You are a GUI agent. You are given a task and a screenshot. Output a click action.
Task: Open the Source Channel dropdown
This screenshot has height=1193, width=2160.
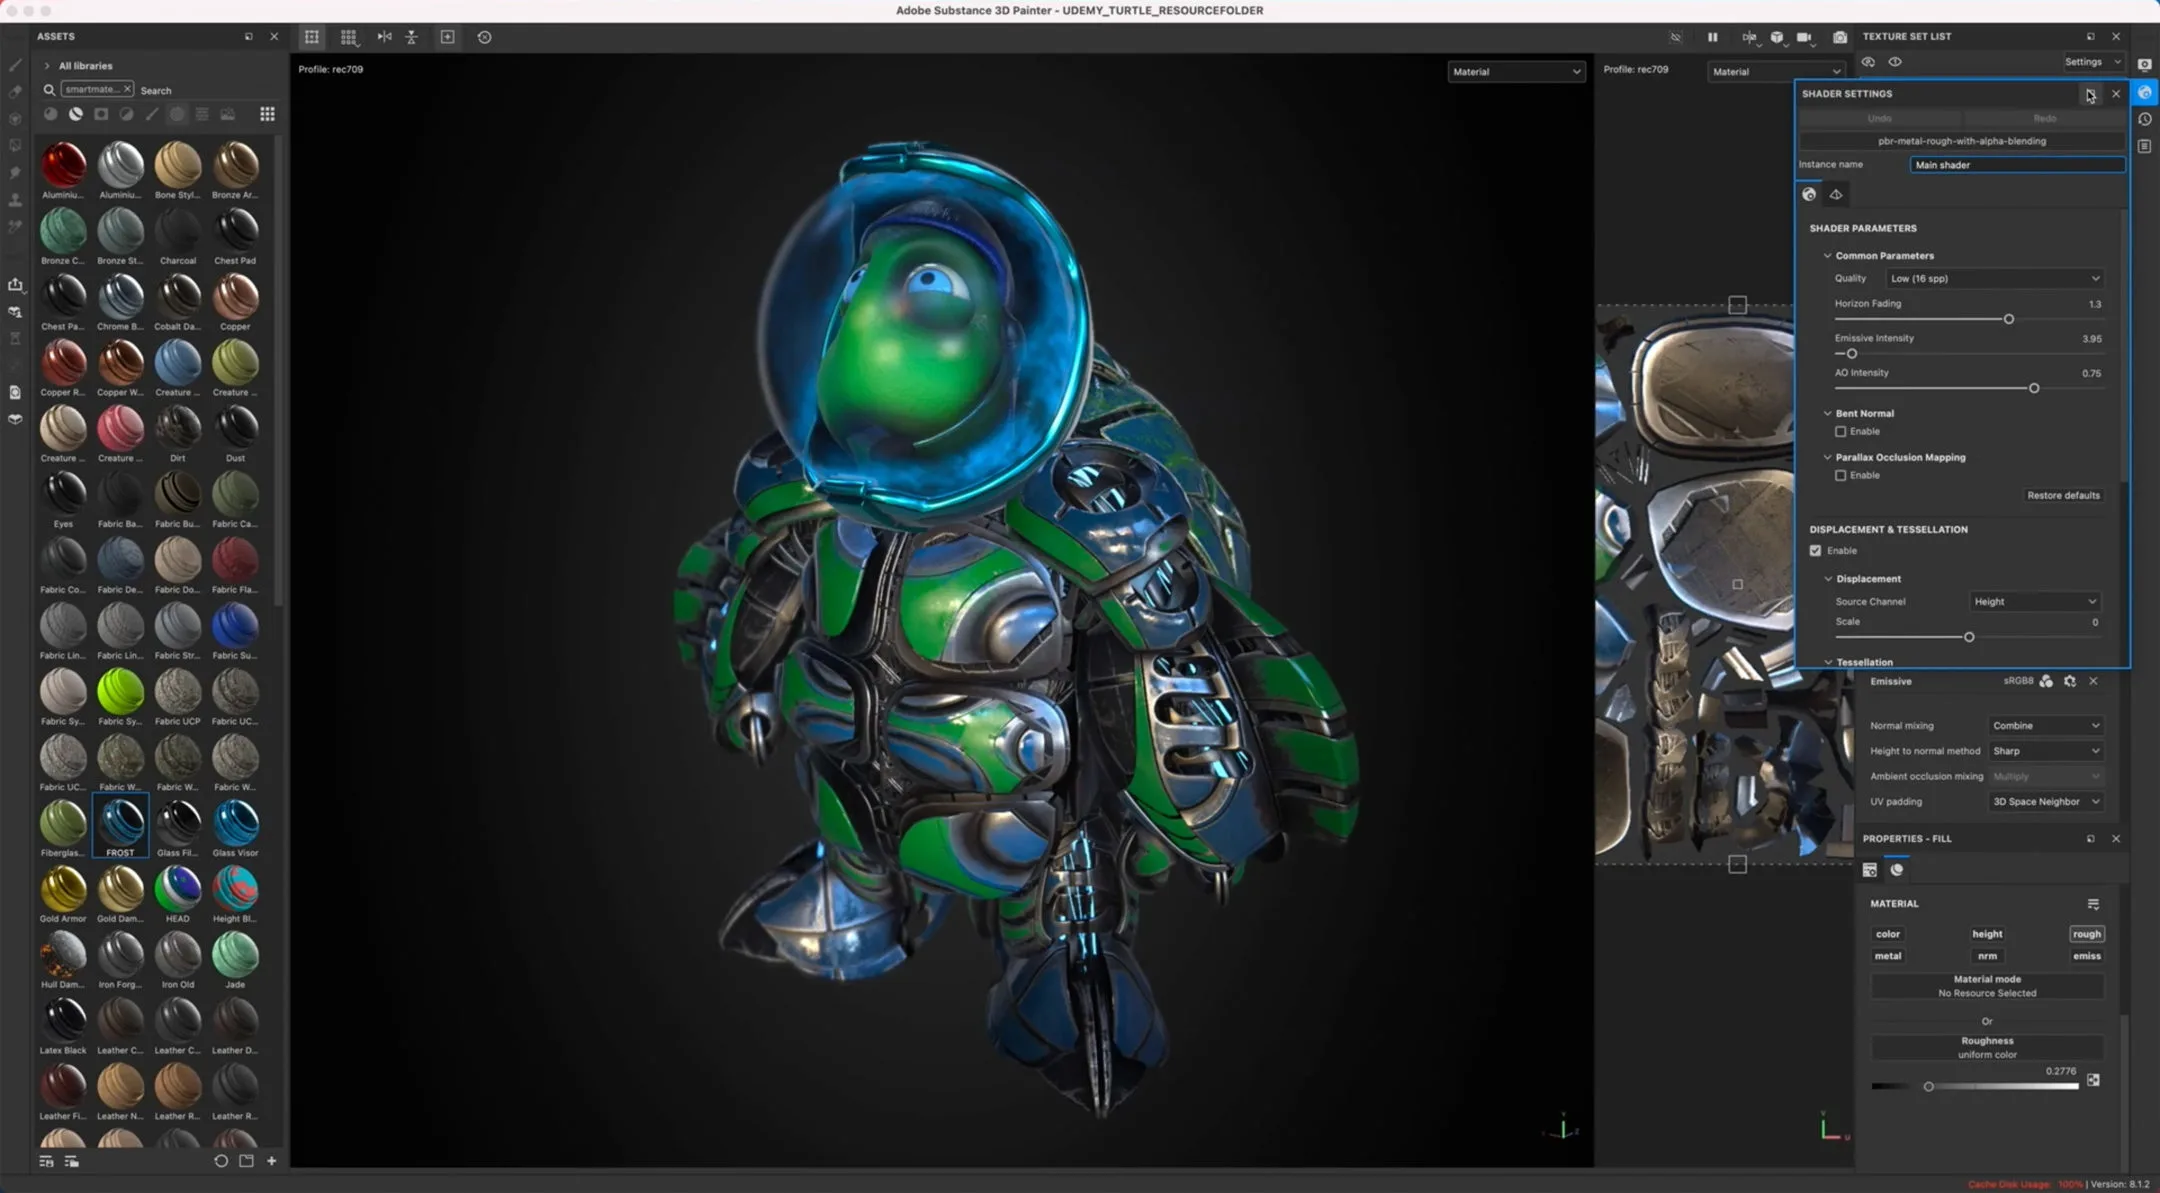coord(2035,601)
